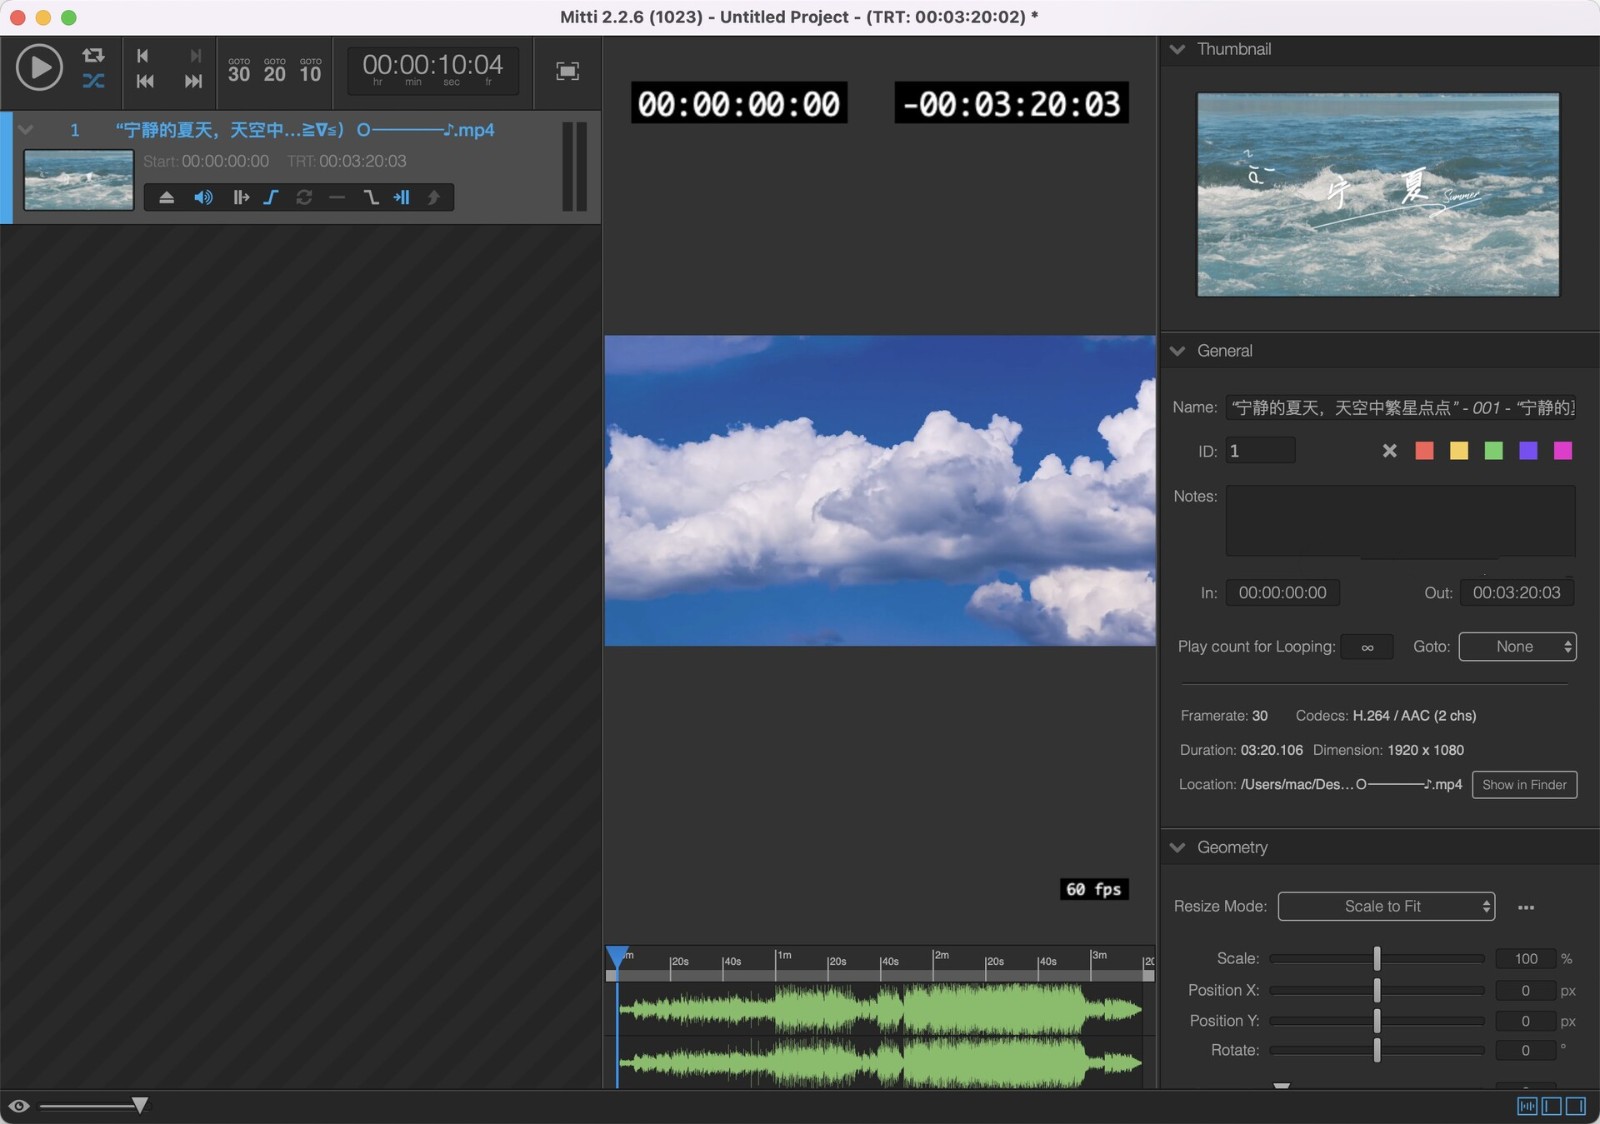This screenshot has width=1600, height=1124.
Task: Select the previous cue with double-arrow rewind icon
Action: coord(145,81)
